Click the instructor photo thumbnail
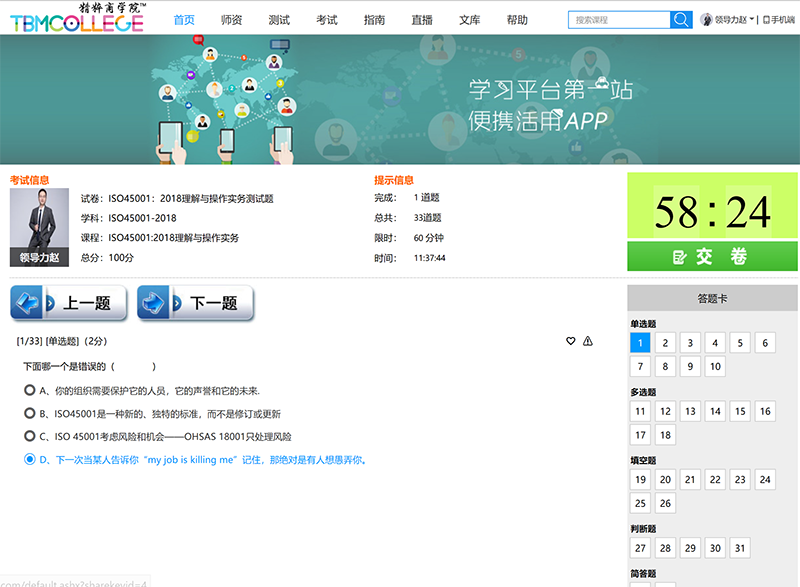 click(40, 226)
